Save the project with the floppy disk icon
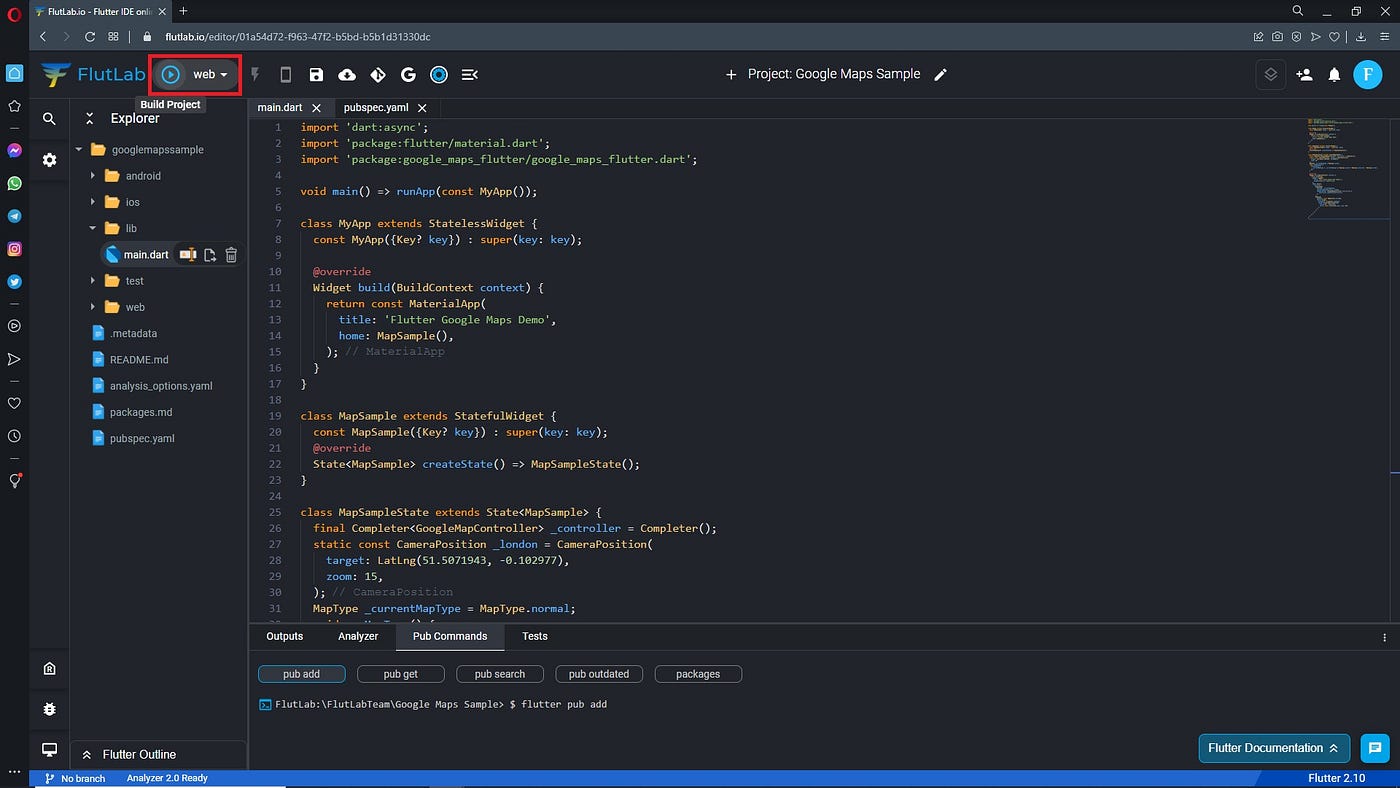This screenshot has width=1400, height=788. (x=316, y=74)
